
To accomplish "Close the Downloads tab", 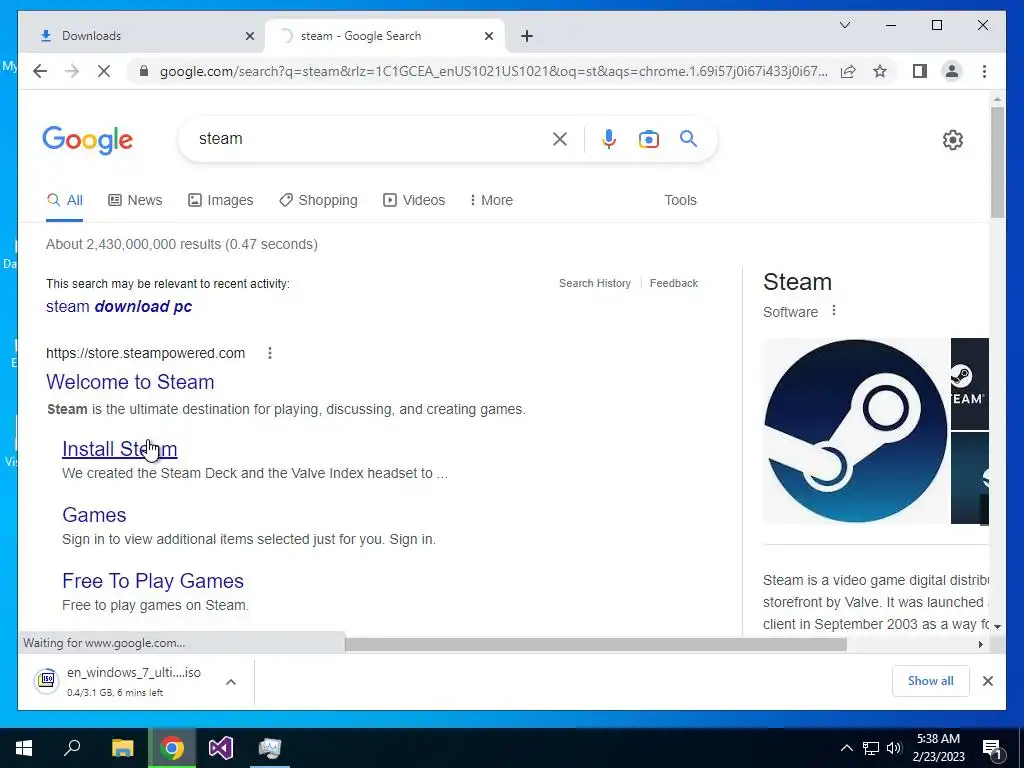I will (x=249, y=36).
